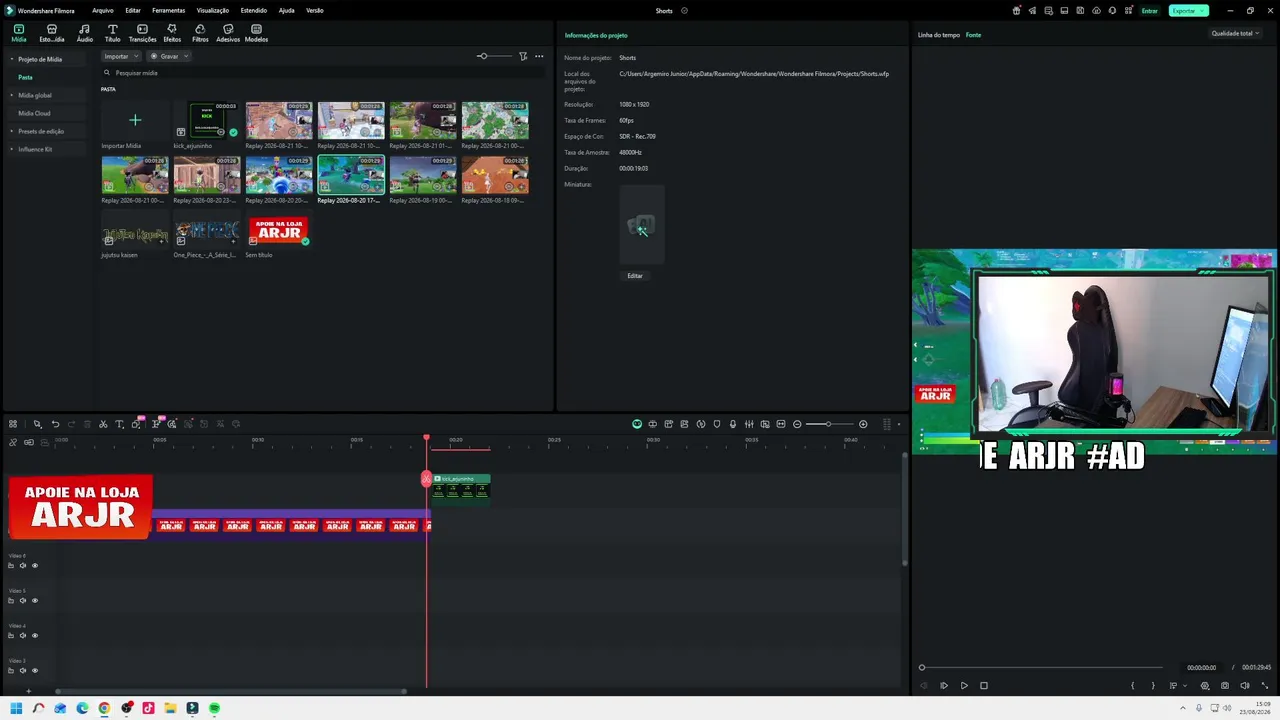
Task: Click the Entrar sign-in button
Action: 1150,11
